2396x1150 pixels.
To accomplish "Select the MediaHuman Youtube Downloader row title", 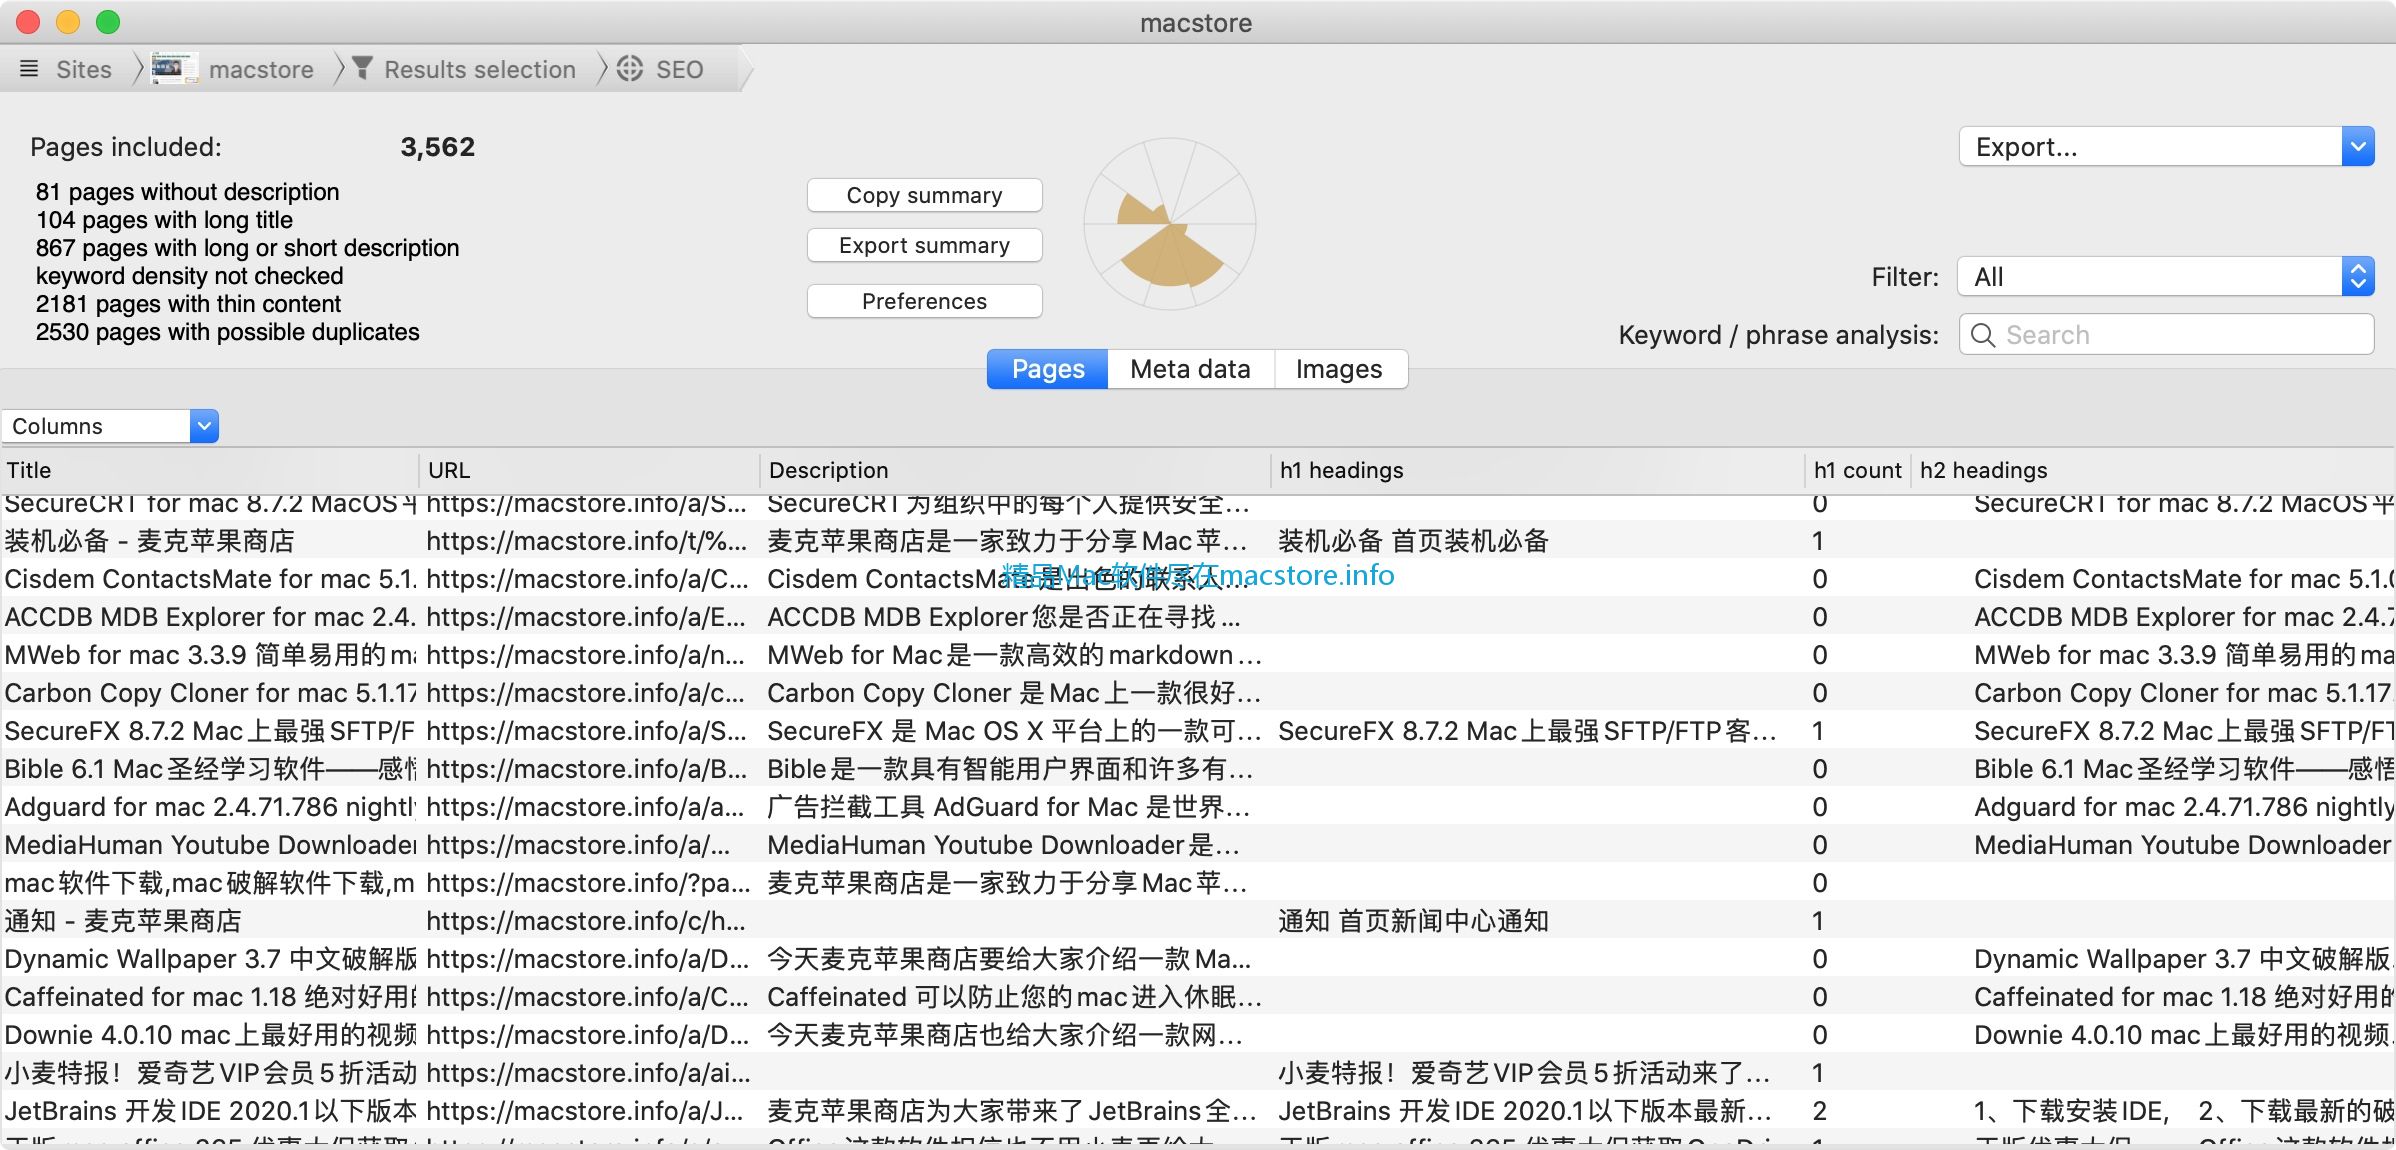I will tap(210, 845).
